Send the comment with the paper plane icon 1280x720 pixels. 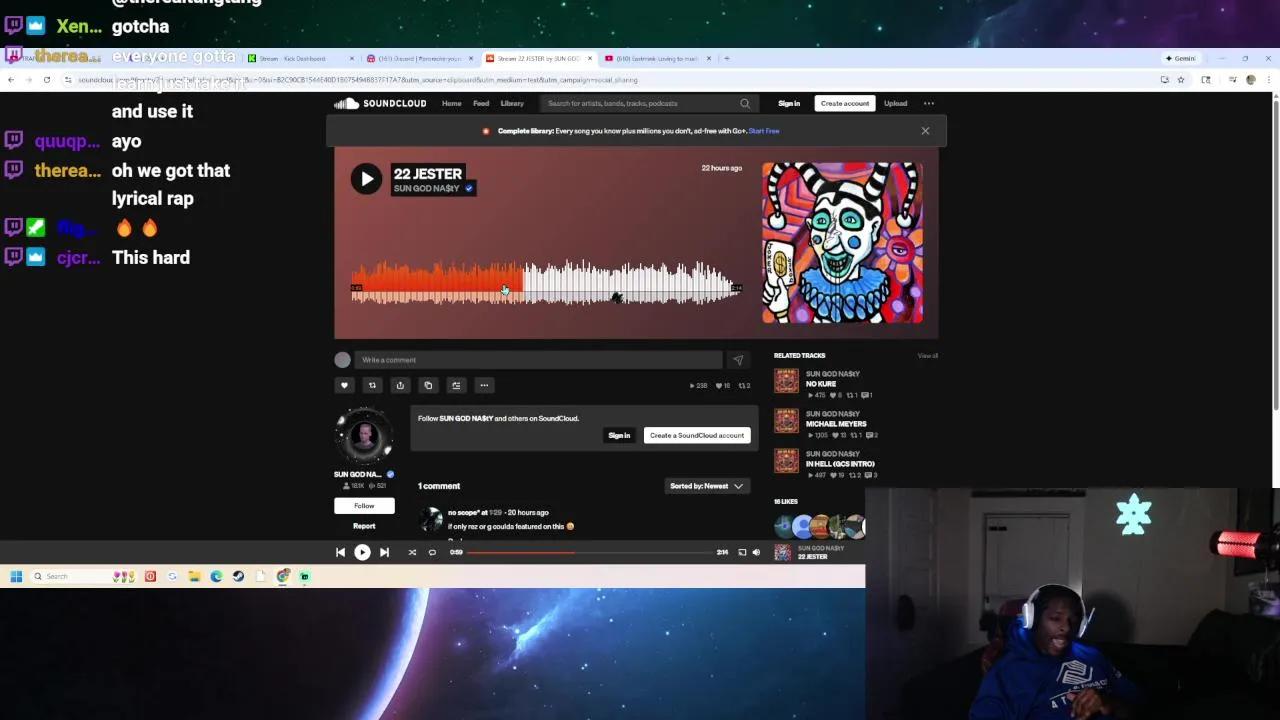coord(738,360)
